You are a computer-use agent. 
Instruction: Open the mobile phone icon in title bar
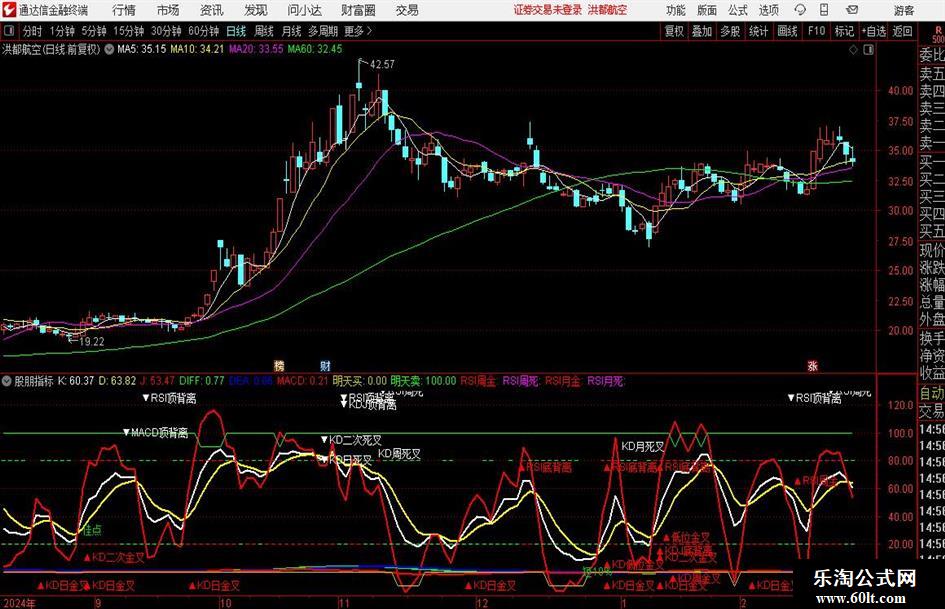[824, 10]
